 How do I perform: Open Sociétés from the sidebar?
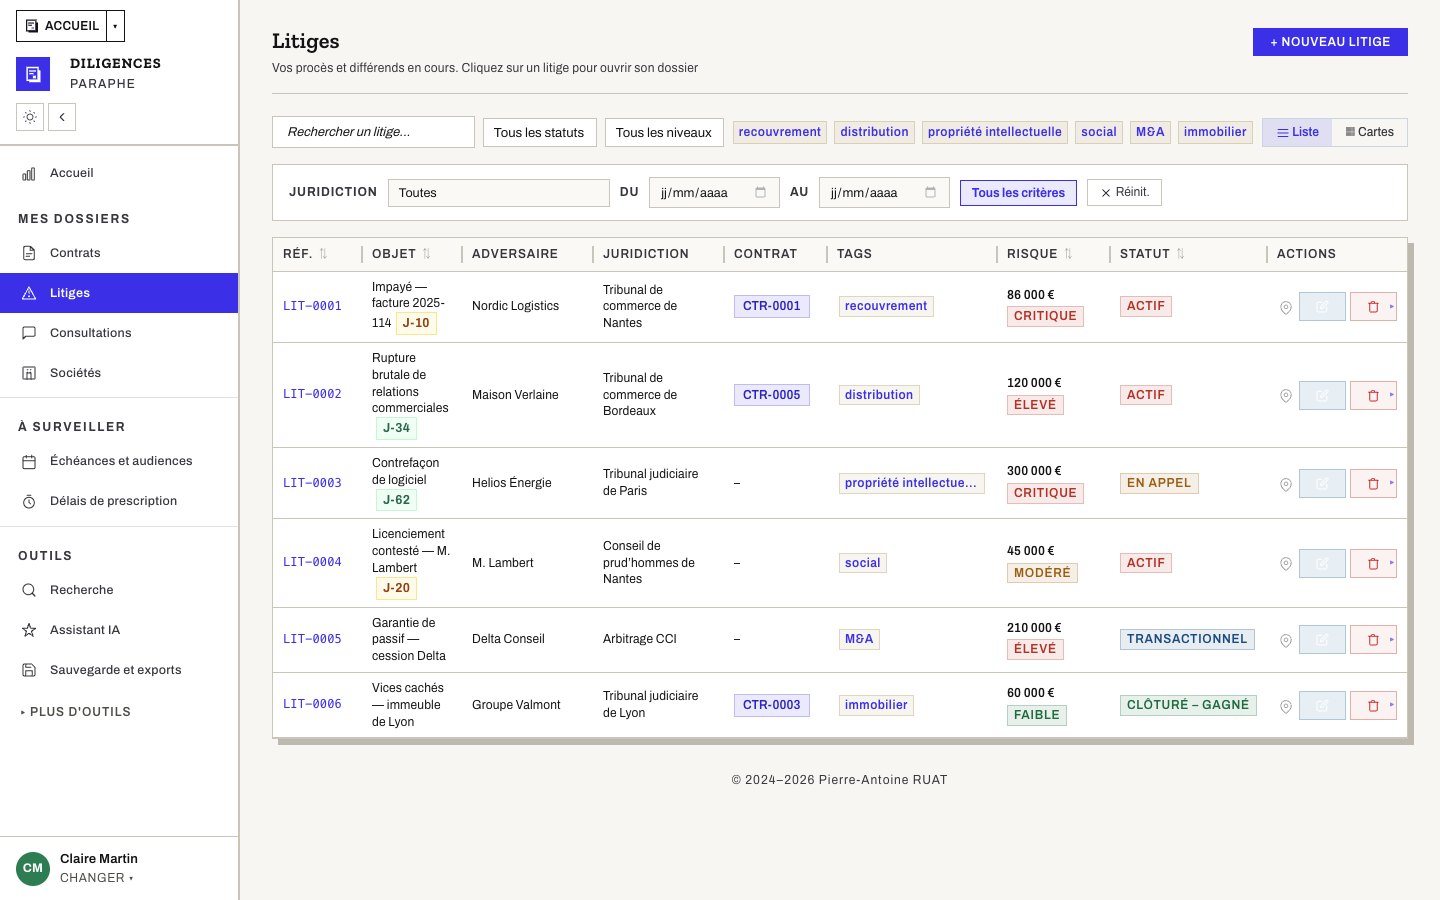click(119, 373)
